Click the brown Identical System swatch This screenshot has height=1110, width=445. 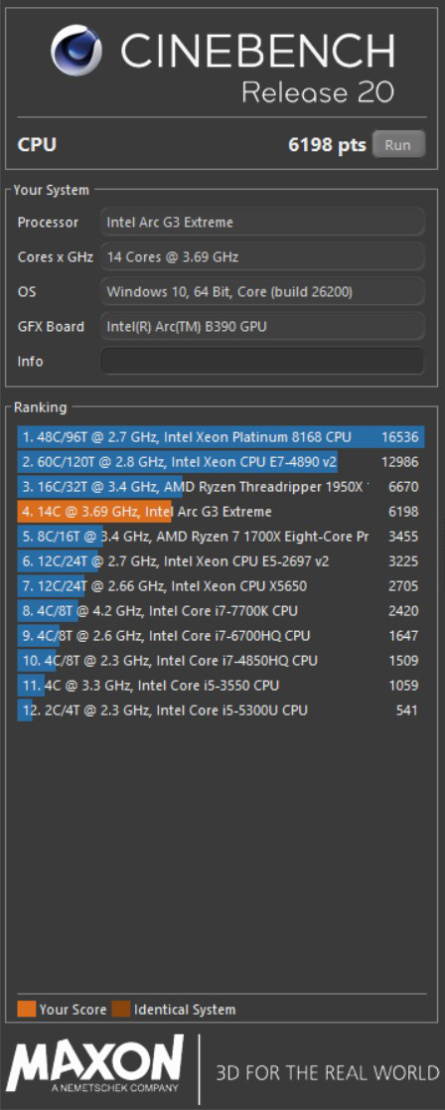click(x=121, y=1009)
